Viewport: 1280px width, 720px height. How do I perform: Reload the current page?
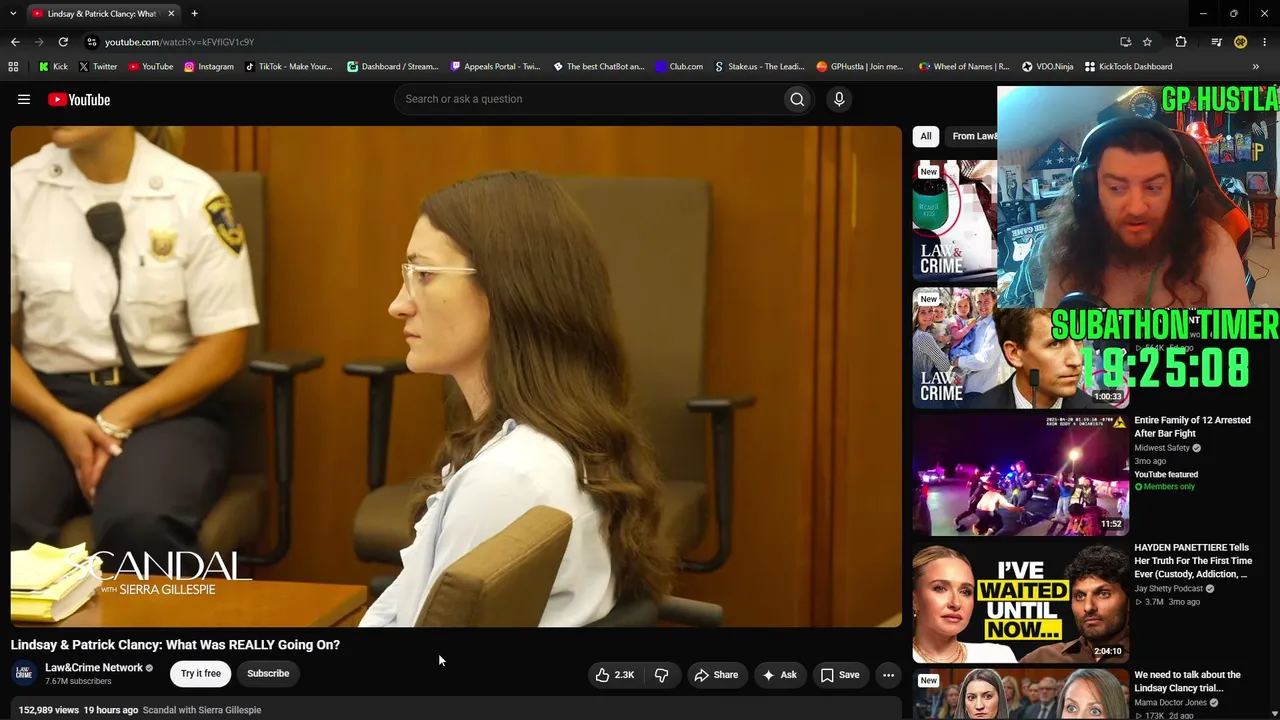63,42
